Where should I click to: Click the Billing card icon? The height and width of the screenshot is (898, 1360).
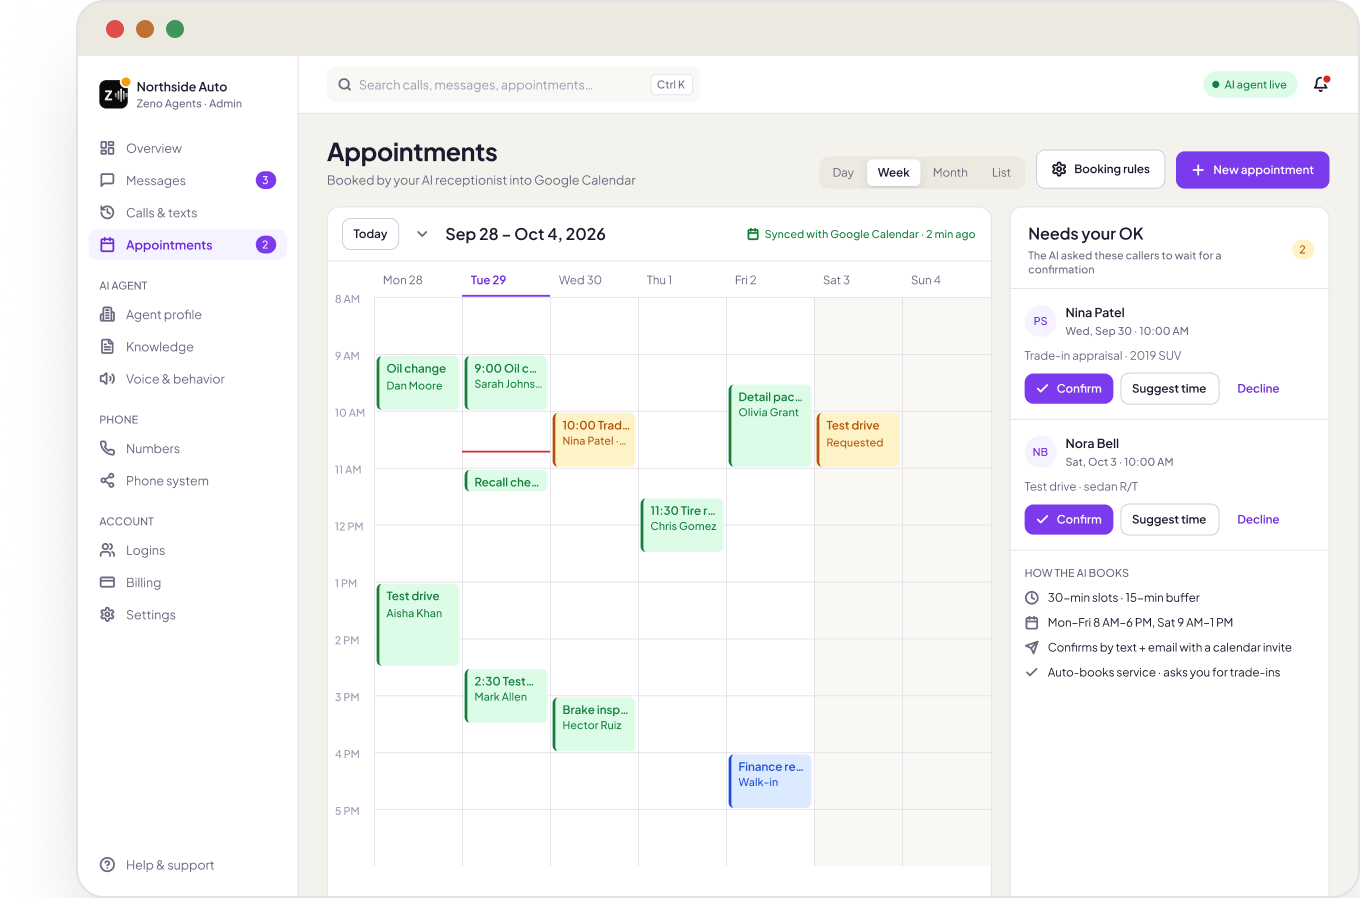[x=107, y=582]
